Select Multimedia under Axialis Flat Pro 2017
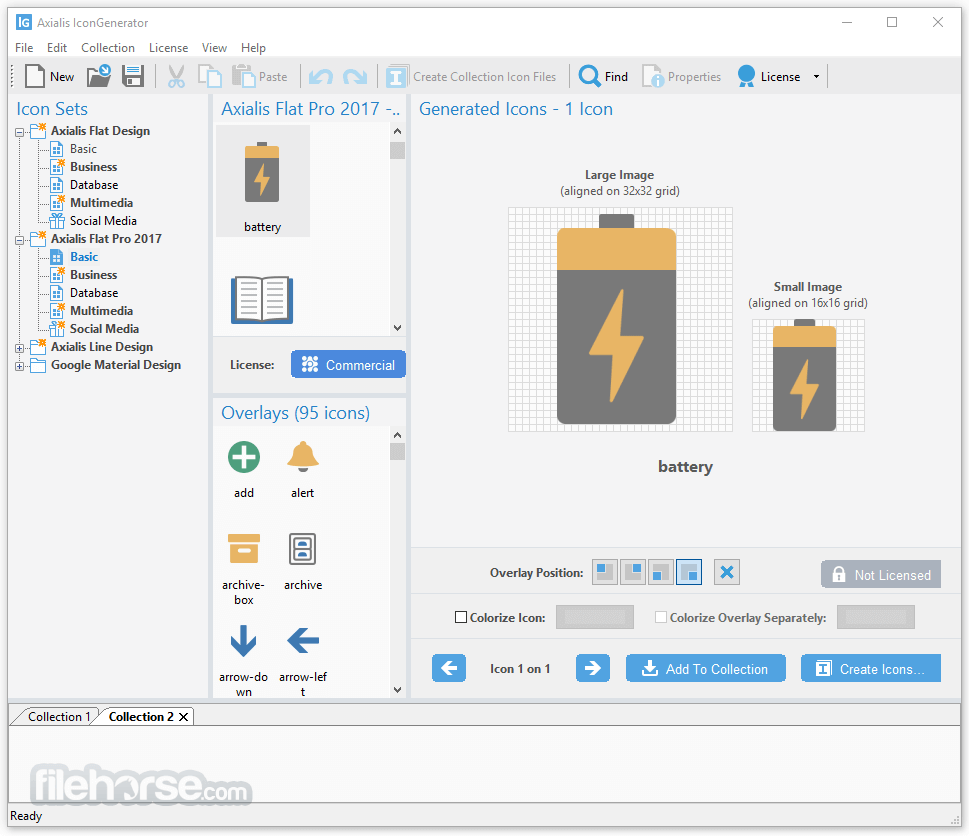Viewport: 969px width, 836px height. pyautogui.click(x=101, y=311)
